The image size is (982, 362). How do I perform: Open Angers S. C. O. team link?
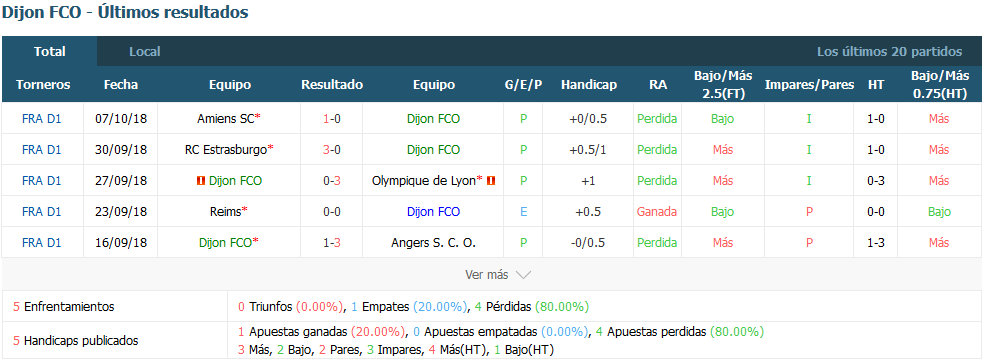pyautogui.click(x=433, y=243)
